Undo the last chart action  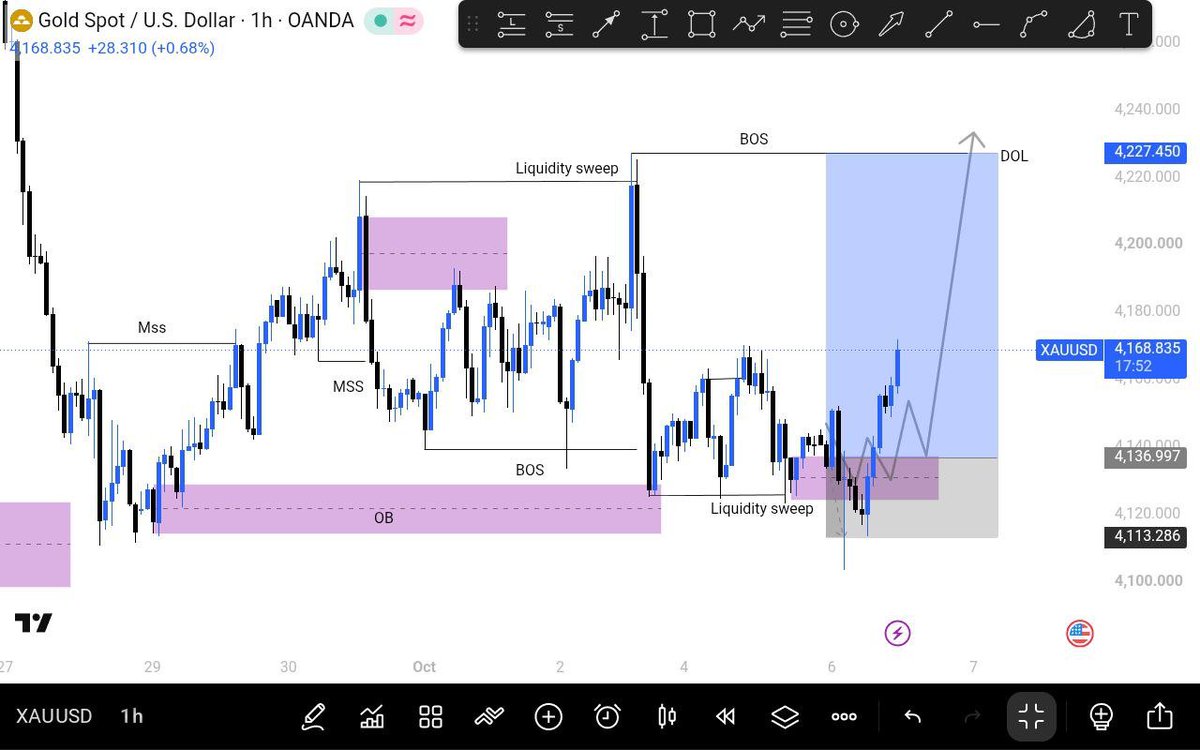(912, 716)
